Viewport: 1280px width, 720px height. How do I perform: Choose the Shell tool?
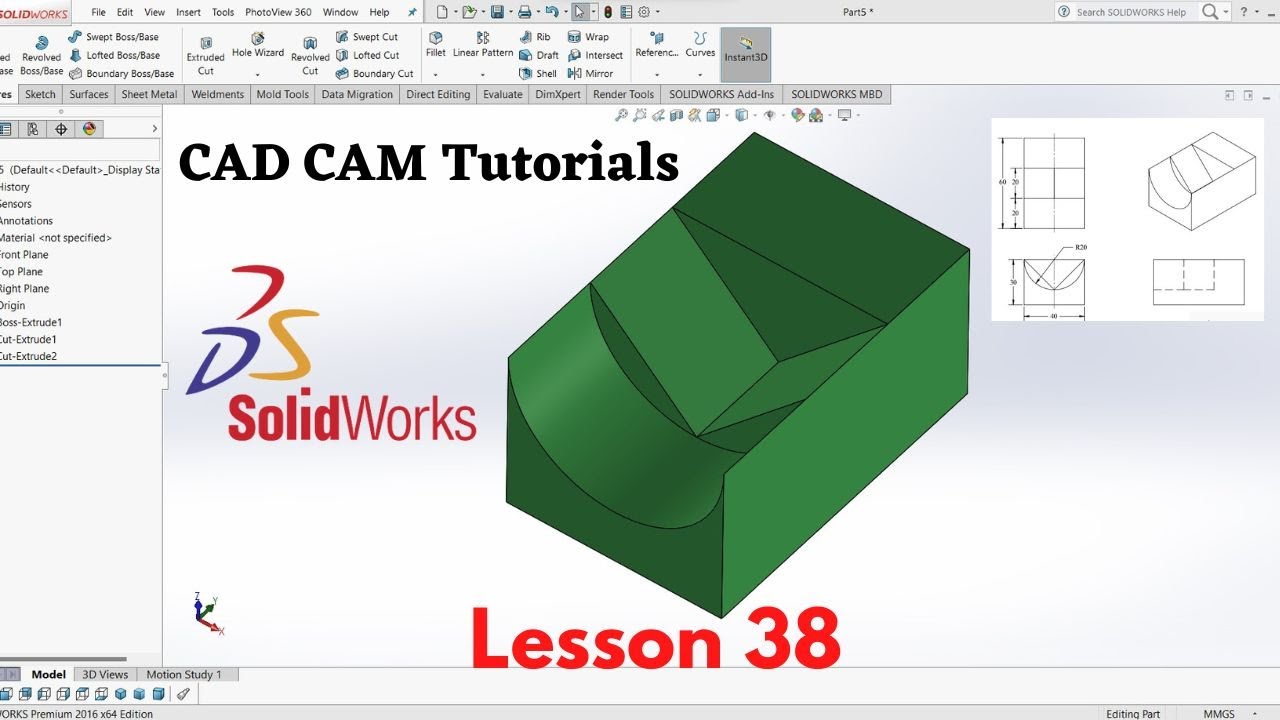(537, 73)
